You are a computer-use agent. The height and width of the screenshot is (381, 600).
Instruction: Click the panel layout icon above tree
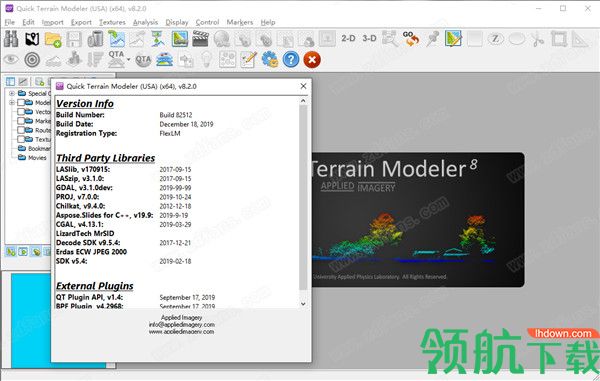pyautogui.click(x=10, y=81)
